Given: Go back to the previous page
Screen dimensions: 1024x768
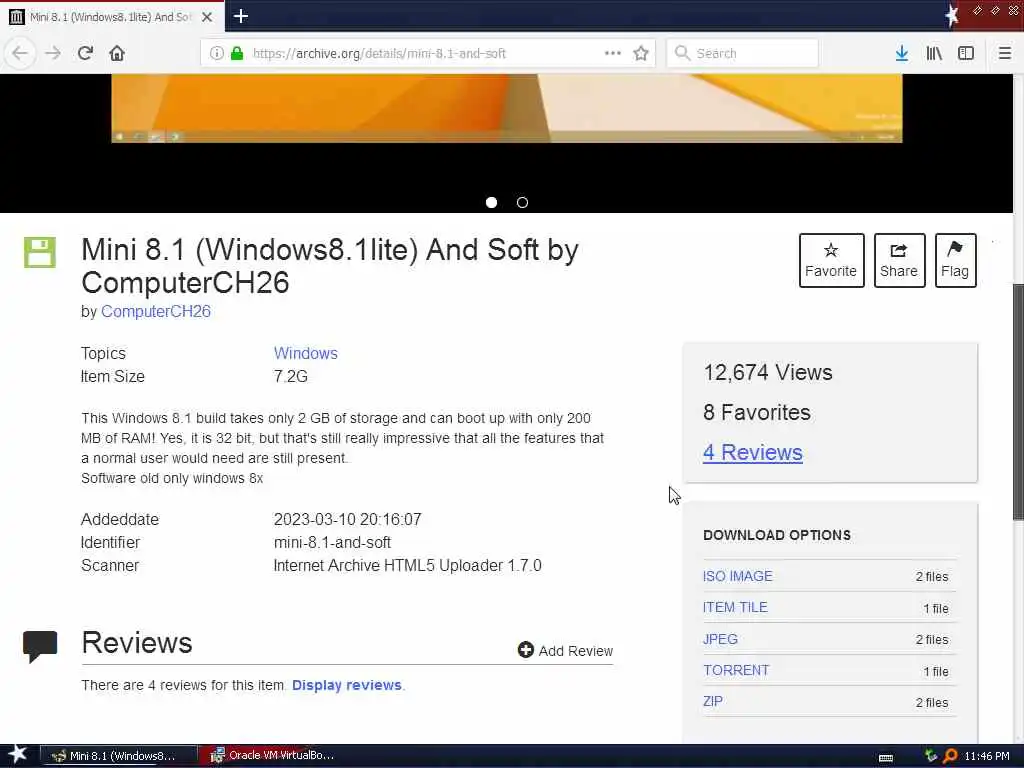Looking at the screenshot, I should (20, 53).
